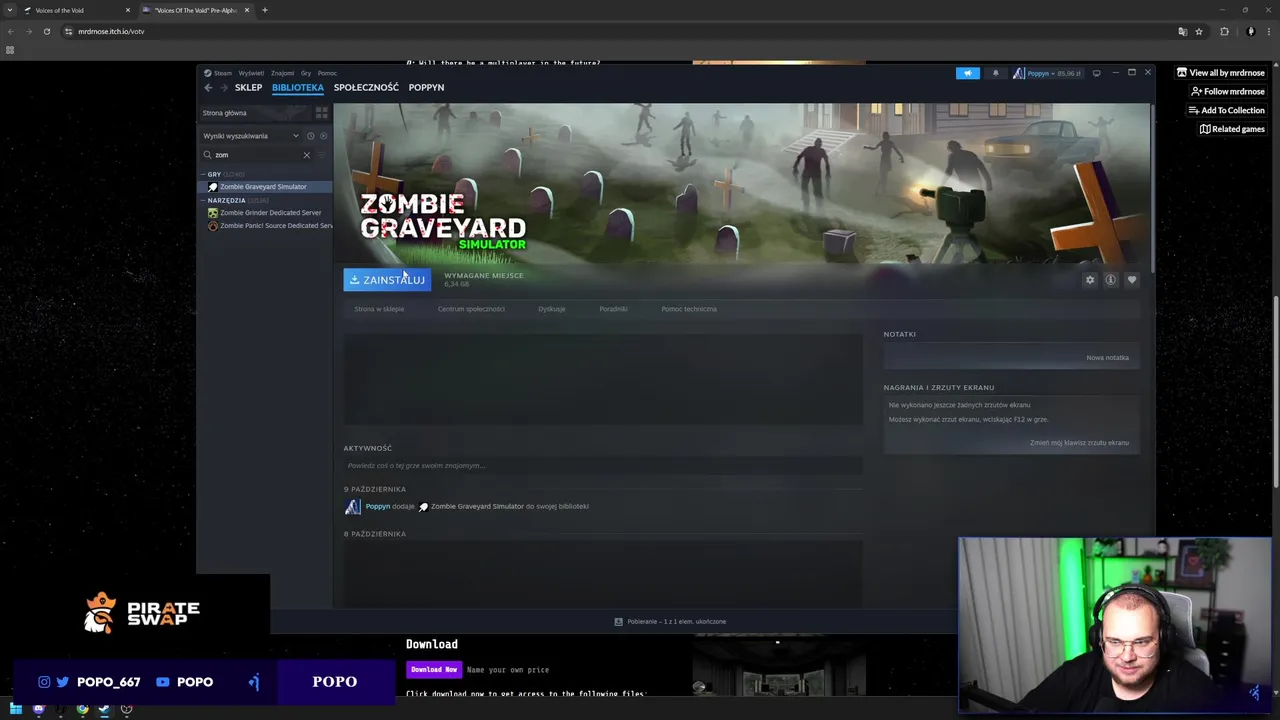The image size is (1280, 720).
Task: Bookmark the page with the star icon
Action: [x=1199, y=31]
